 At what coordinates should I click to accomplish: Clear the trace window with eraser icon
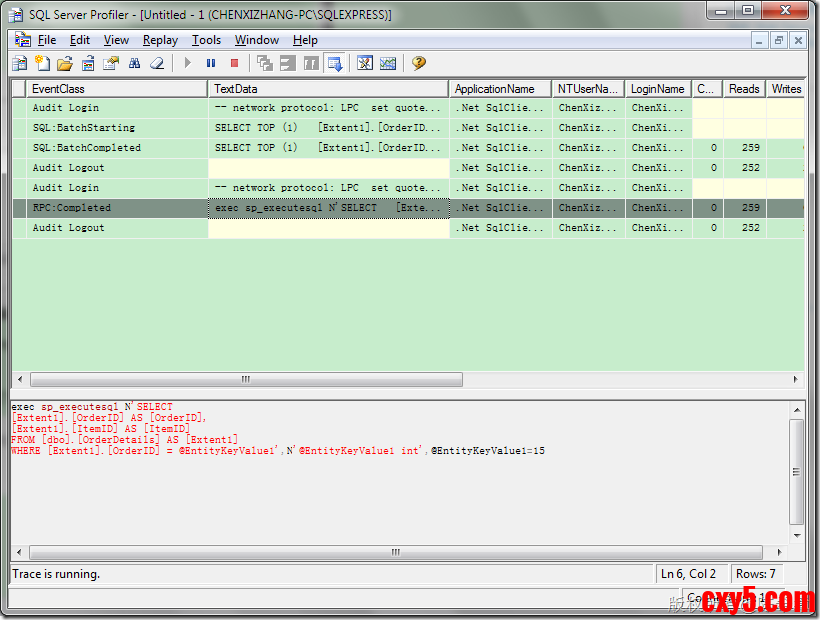[157, 63]
